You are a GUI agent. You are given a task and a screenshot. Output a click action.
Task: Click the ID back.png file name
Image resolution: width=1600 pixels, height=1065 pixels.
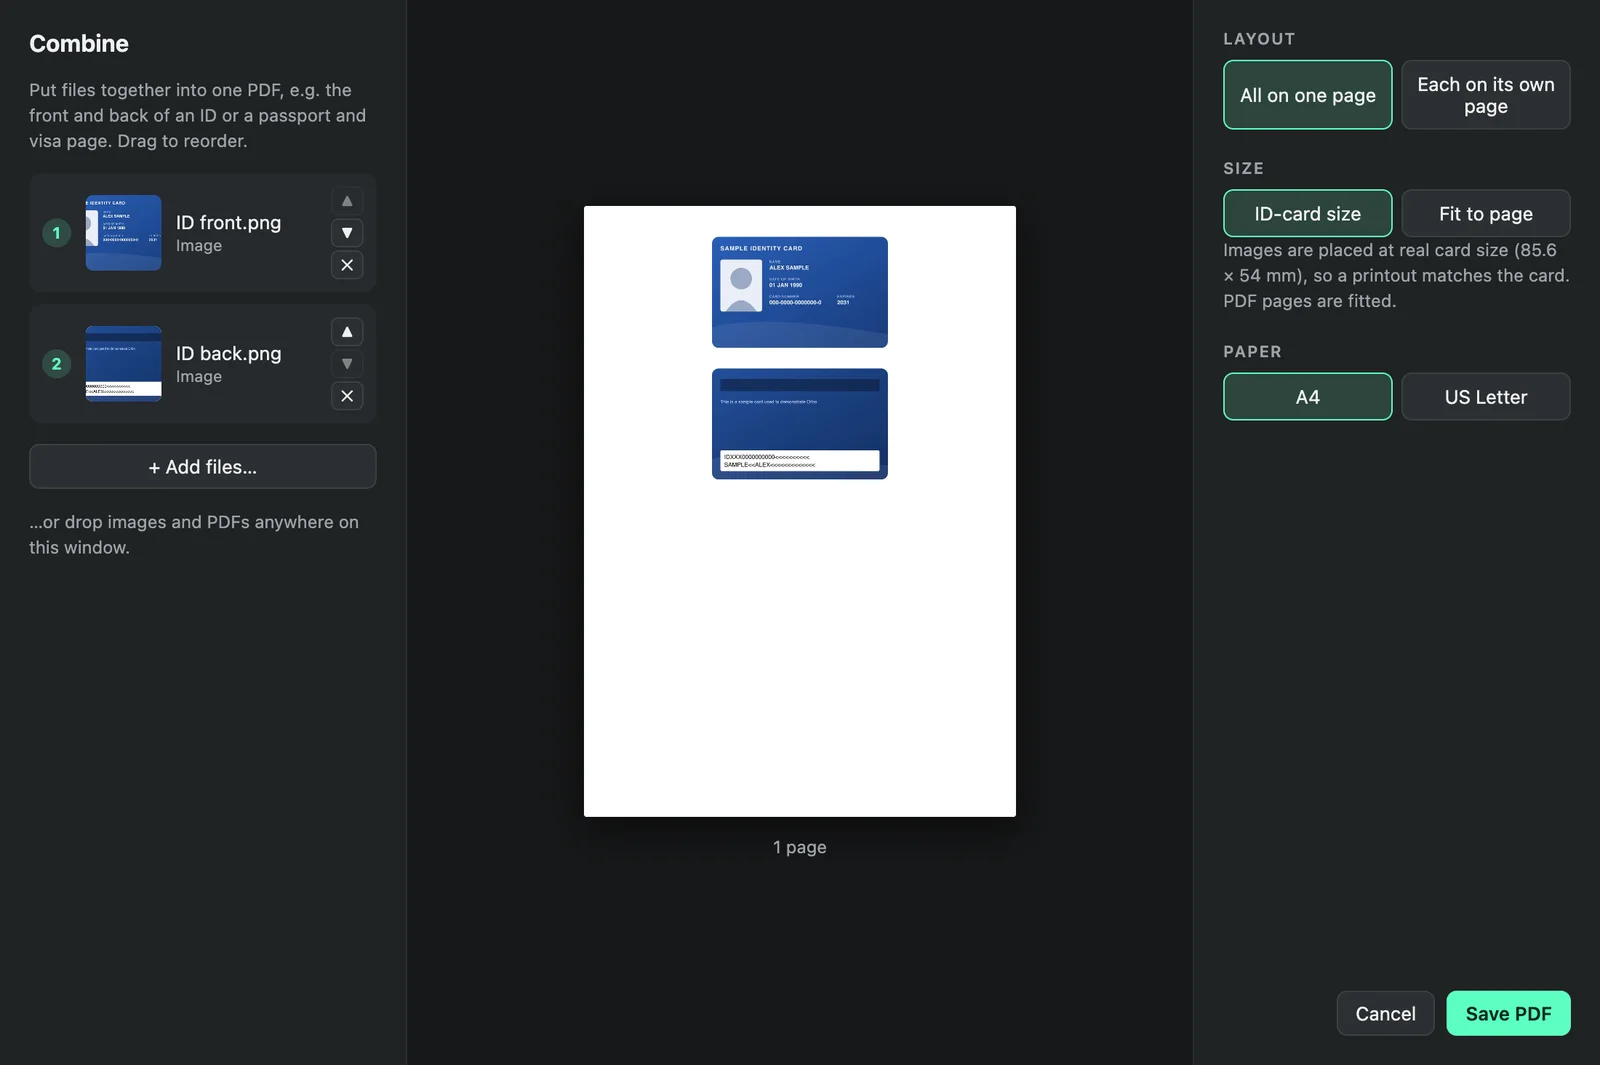(x=229, y=354)
